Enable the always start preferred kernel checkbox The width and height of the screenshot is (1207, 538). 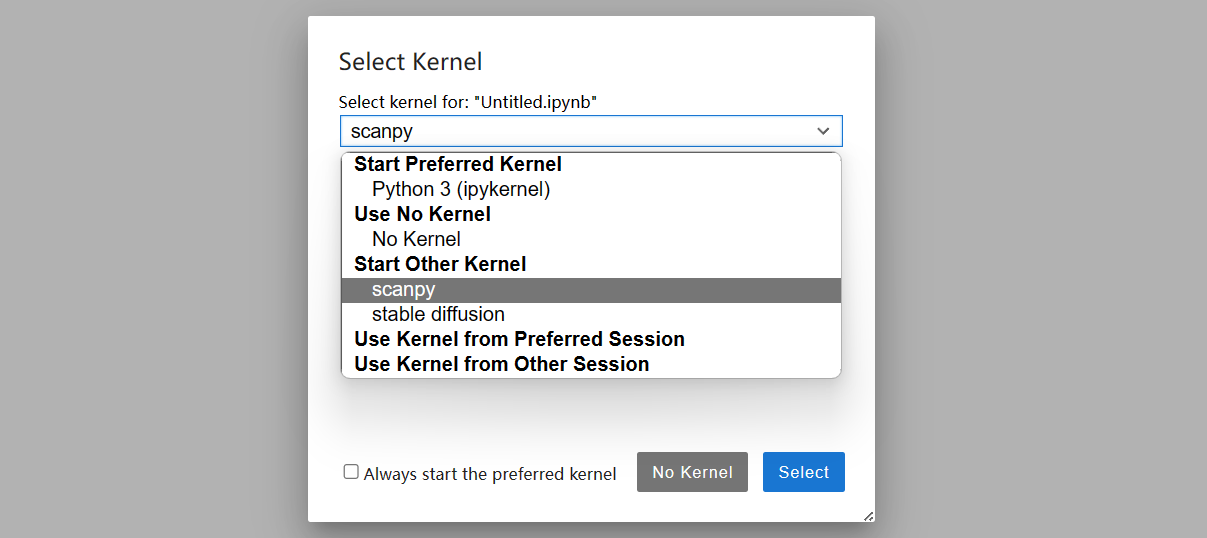[351, 472]
